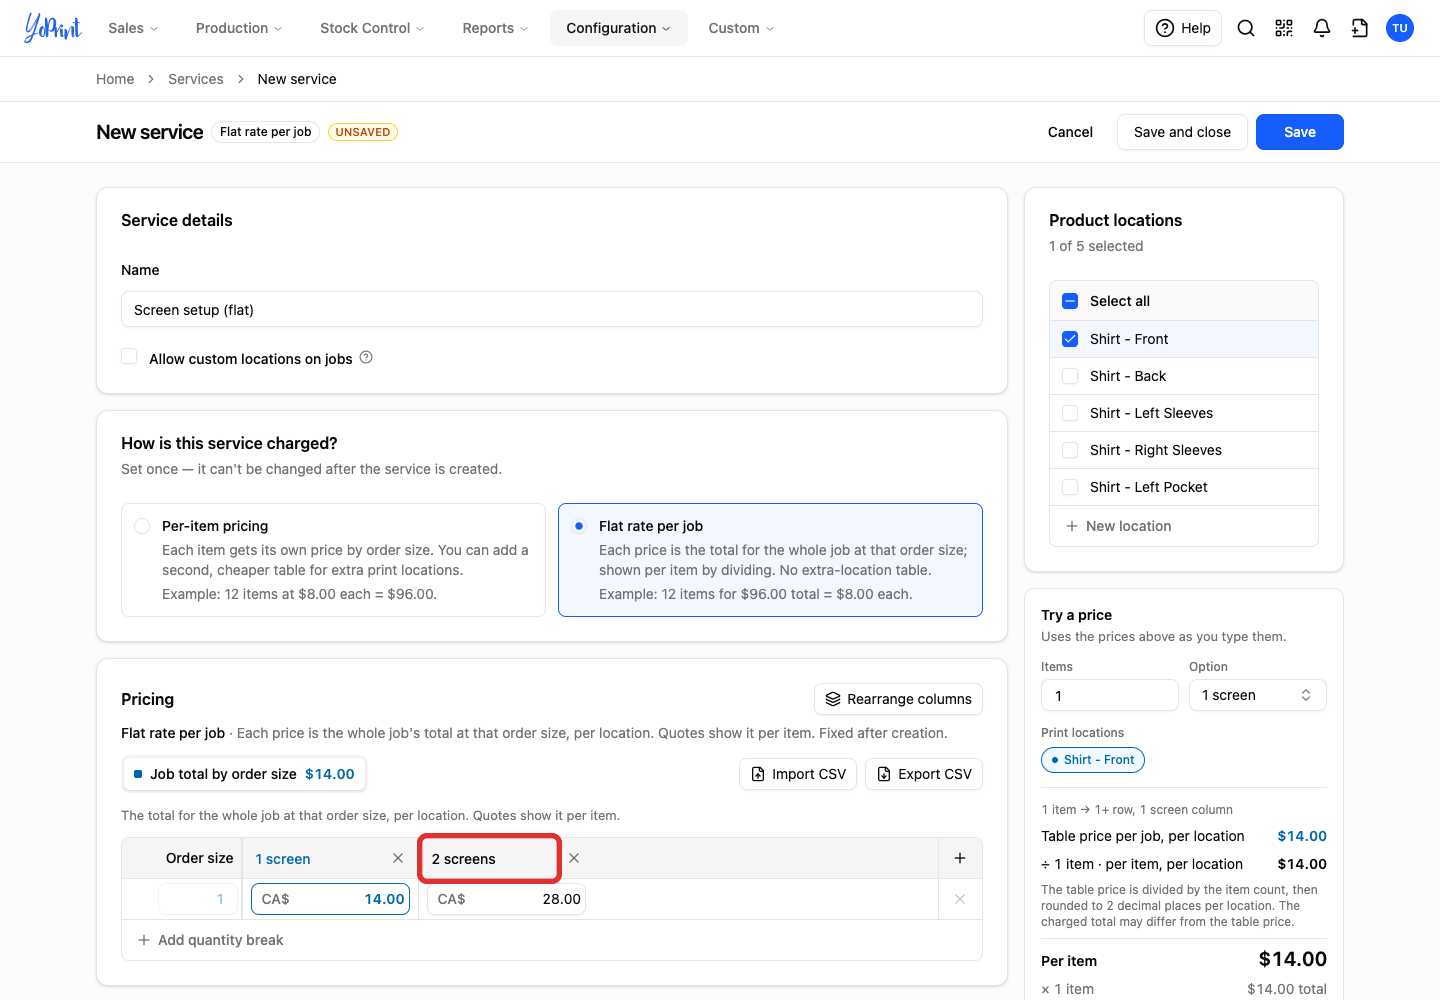Click the service Name input field
1440x1000 pixels.
tap(552, 309)
